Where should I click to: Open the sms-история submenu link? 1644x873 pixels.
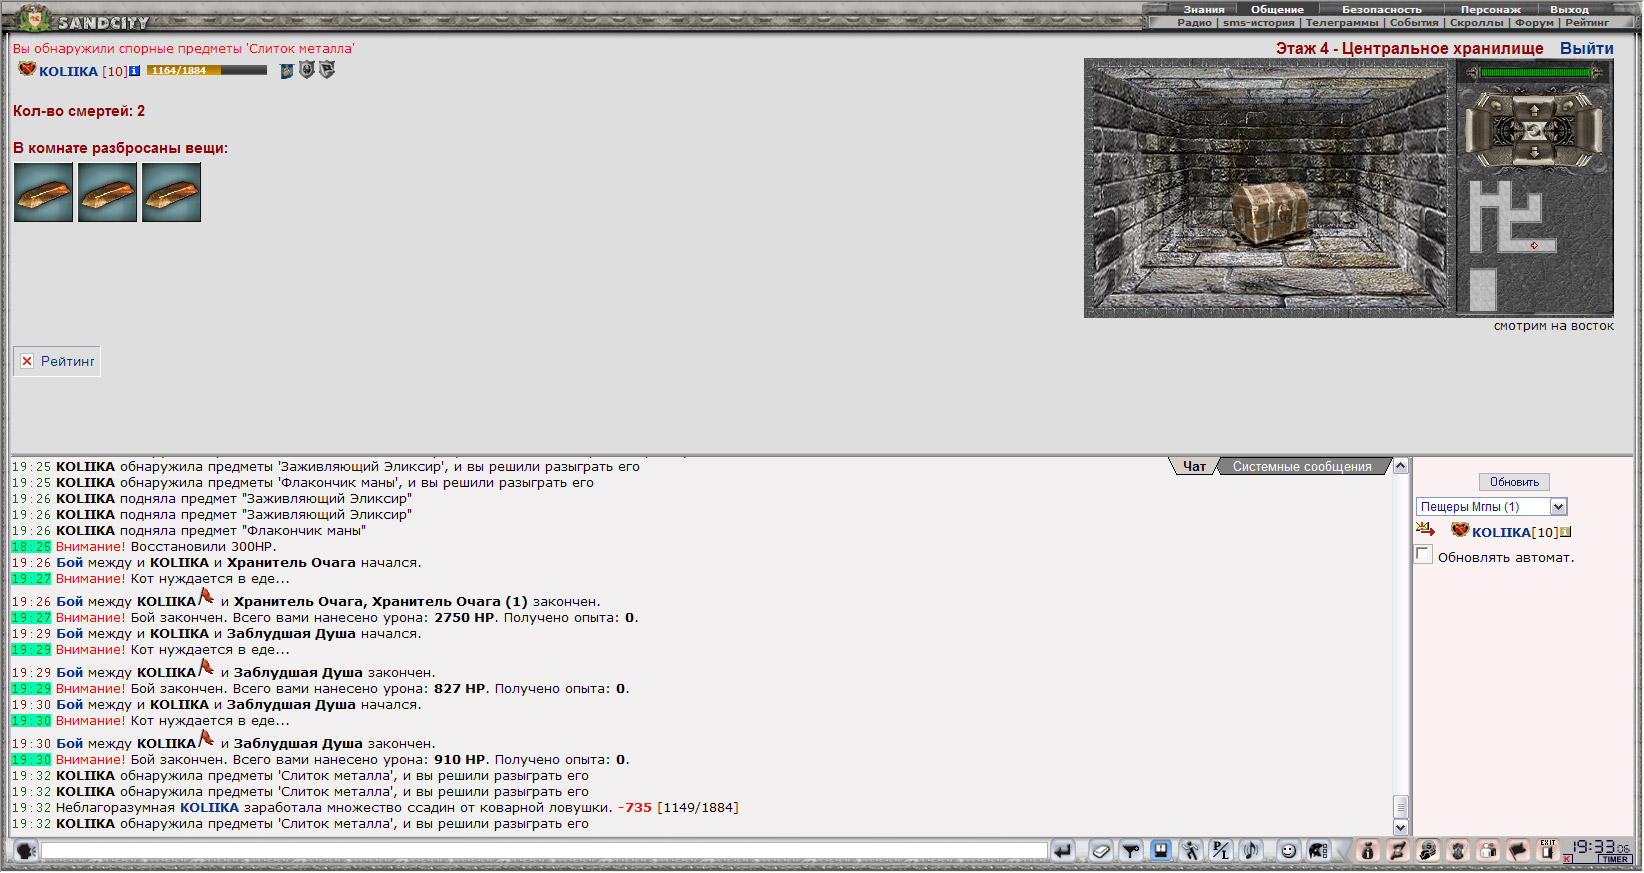click(1258, 22)
